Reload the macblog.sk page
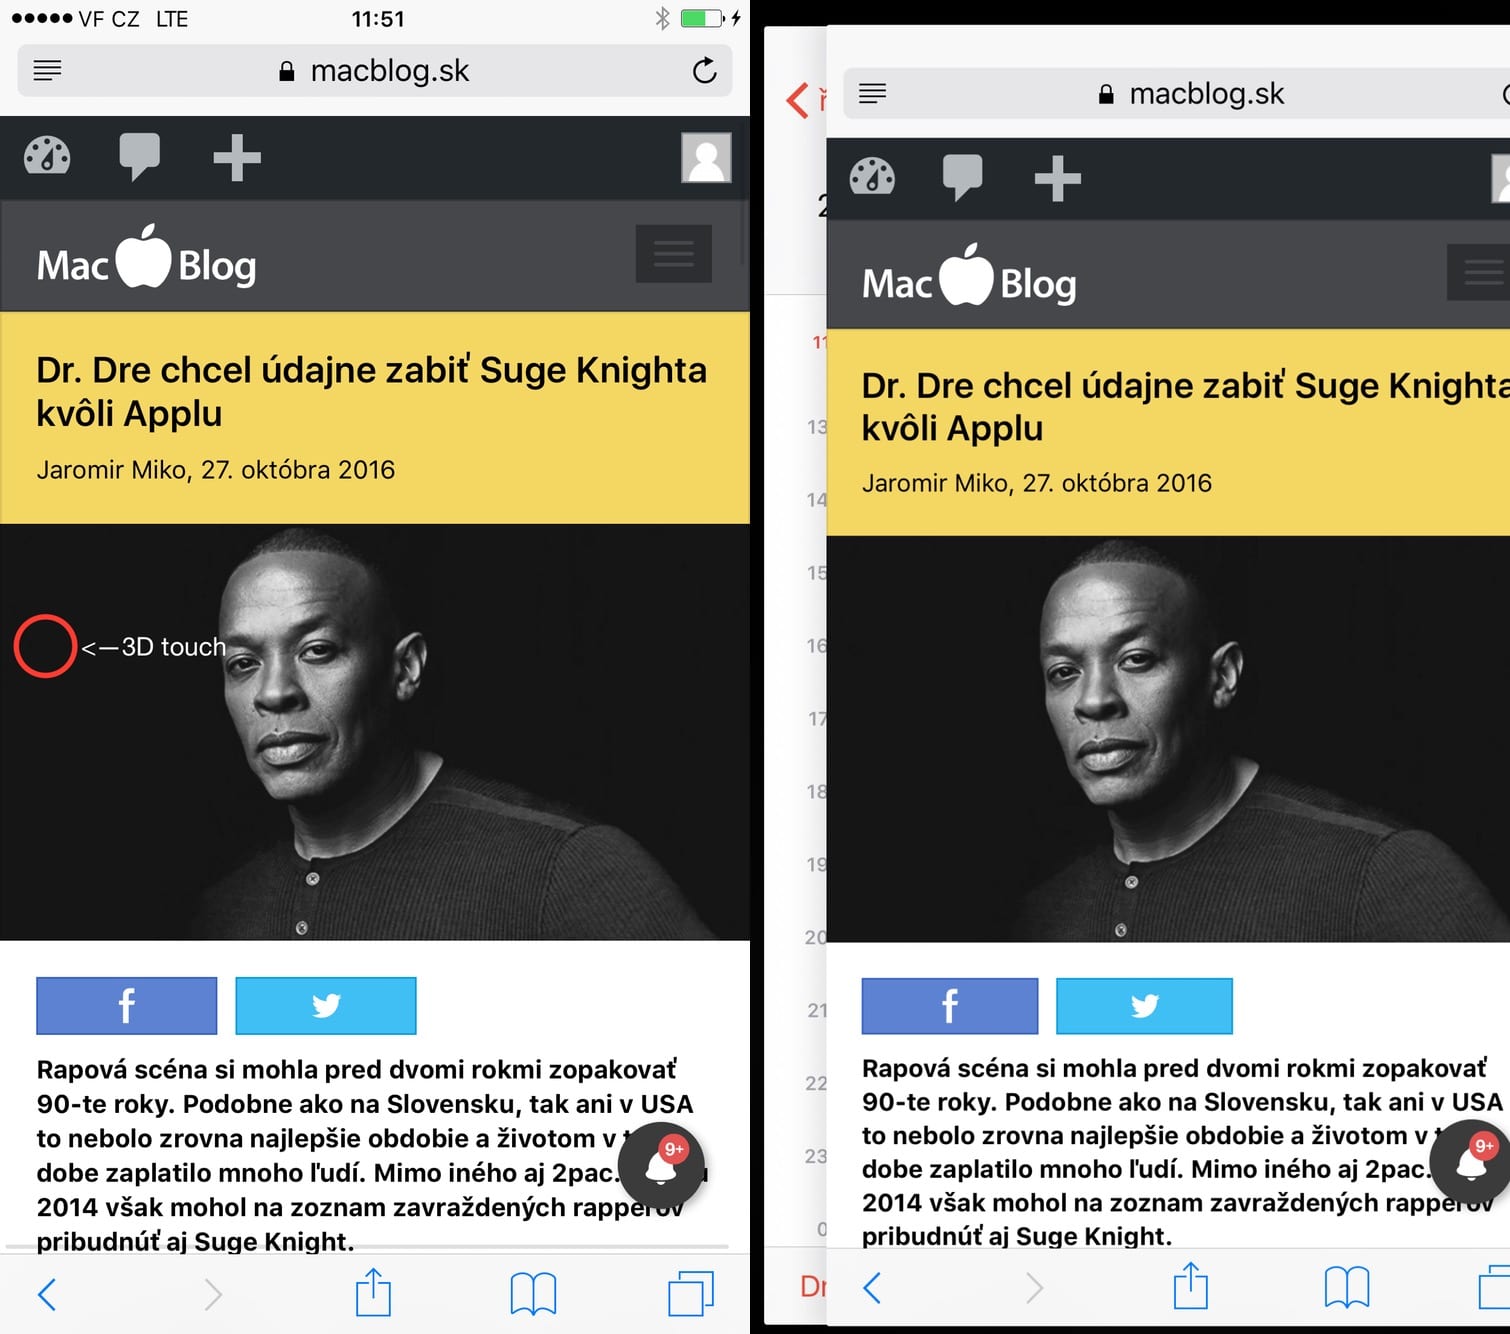The height and width of the screenshot is (1334, 1510). [705, 70]
